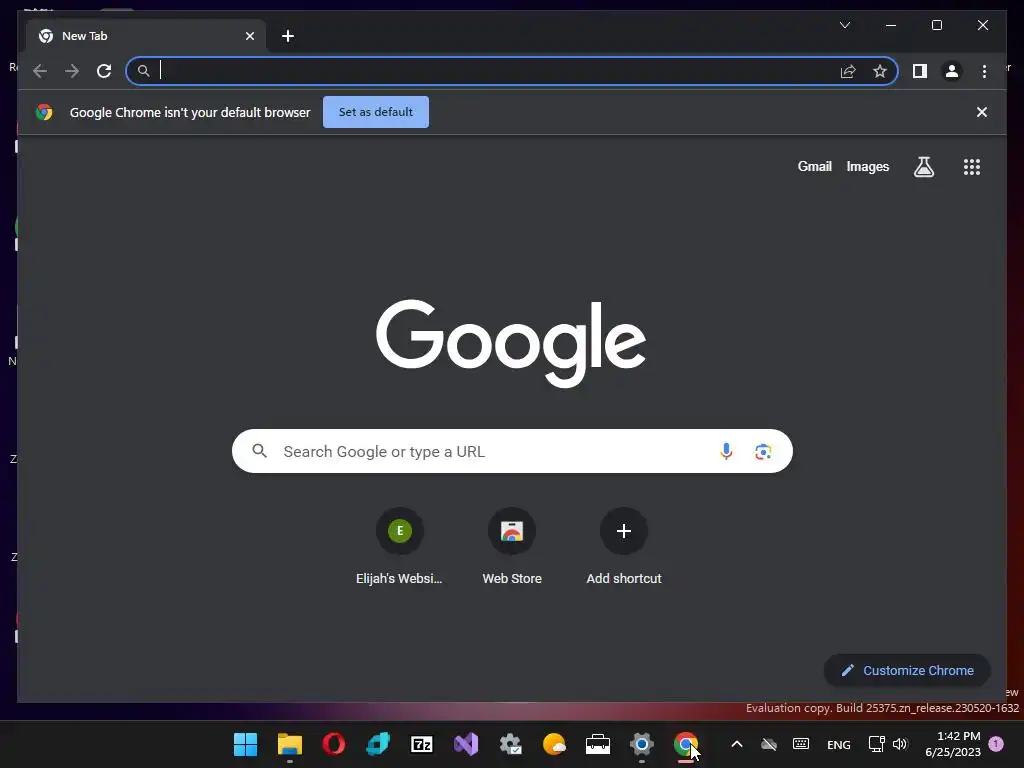This screenshot has width=1024, height=768.
Task: Click the Add shortcut plus tile
Action: pyautogui.click(x=624, y=547)
